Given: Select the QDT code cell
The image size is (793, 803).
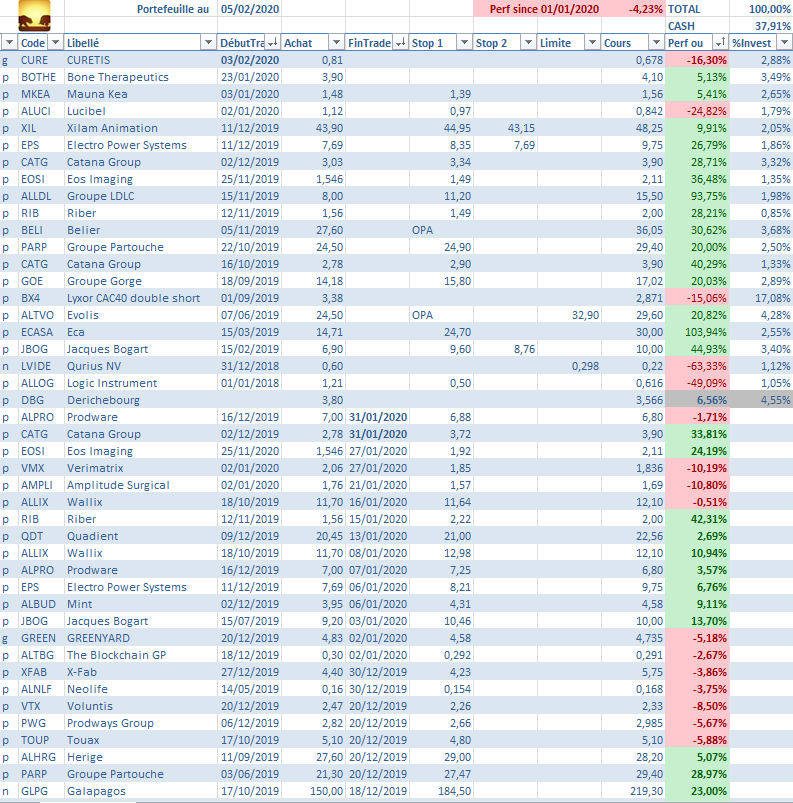Looking at the screenshot, I should pyautogui.click(x=41, y=536).
